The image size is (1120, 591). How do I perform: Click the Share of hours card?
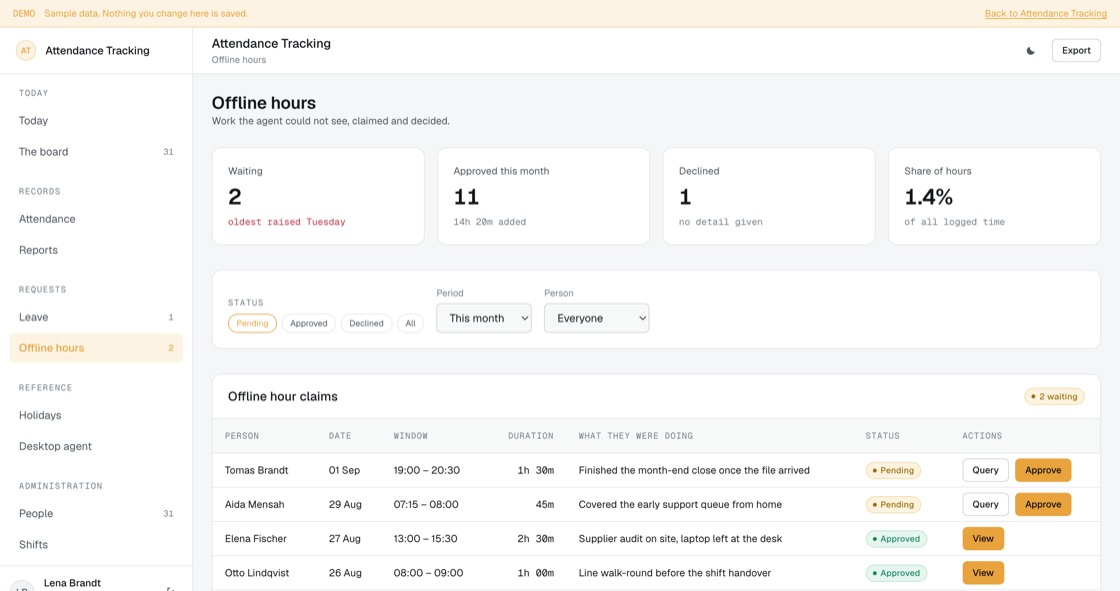point(994,197)
